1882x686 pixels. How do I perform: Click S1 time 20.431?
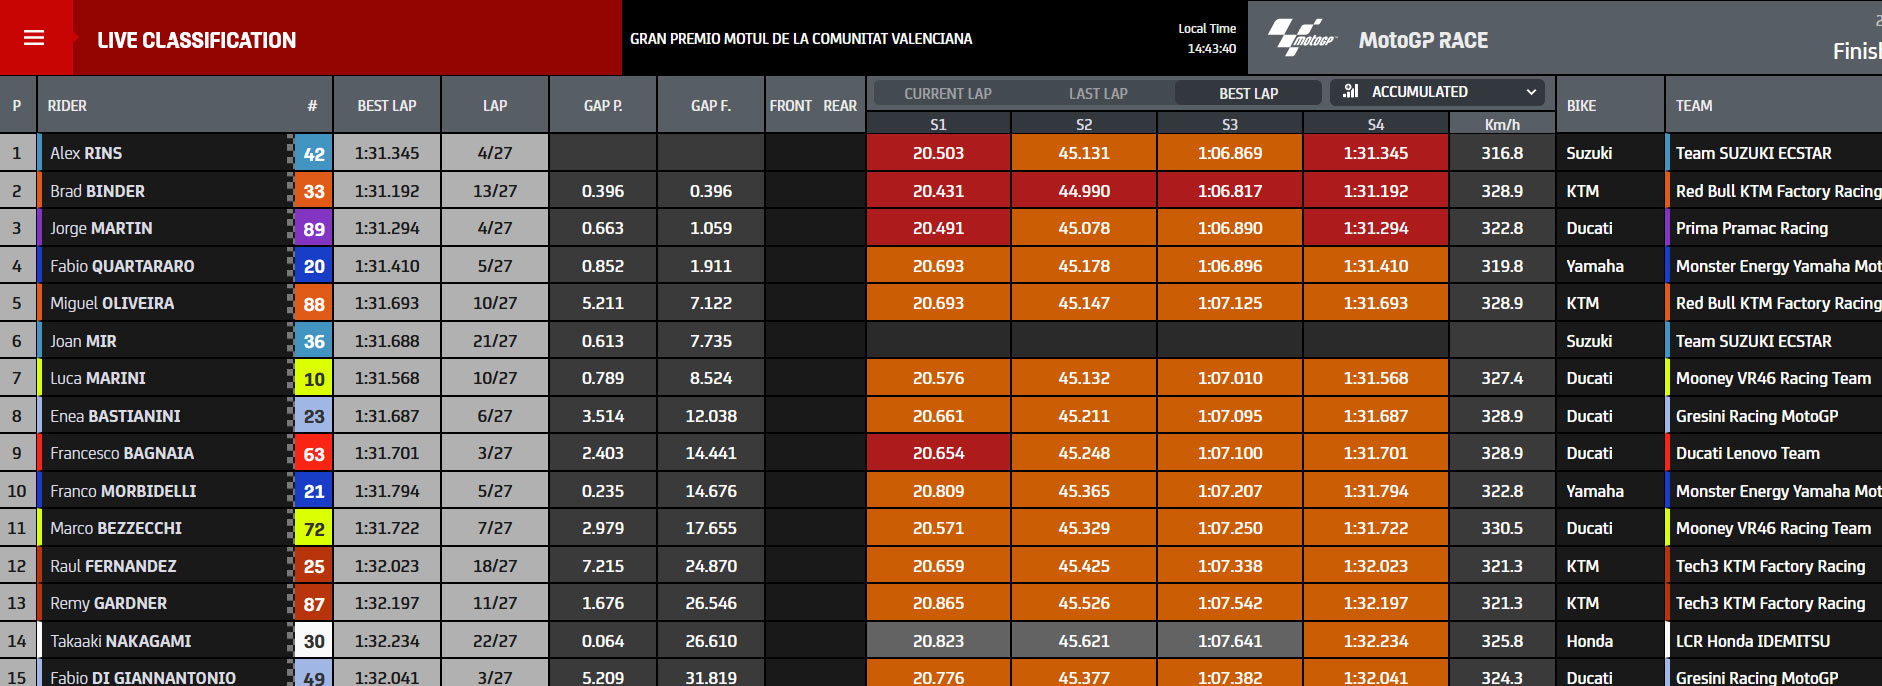(x=938, y=191)
